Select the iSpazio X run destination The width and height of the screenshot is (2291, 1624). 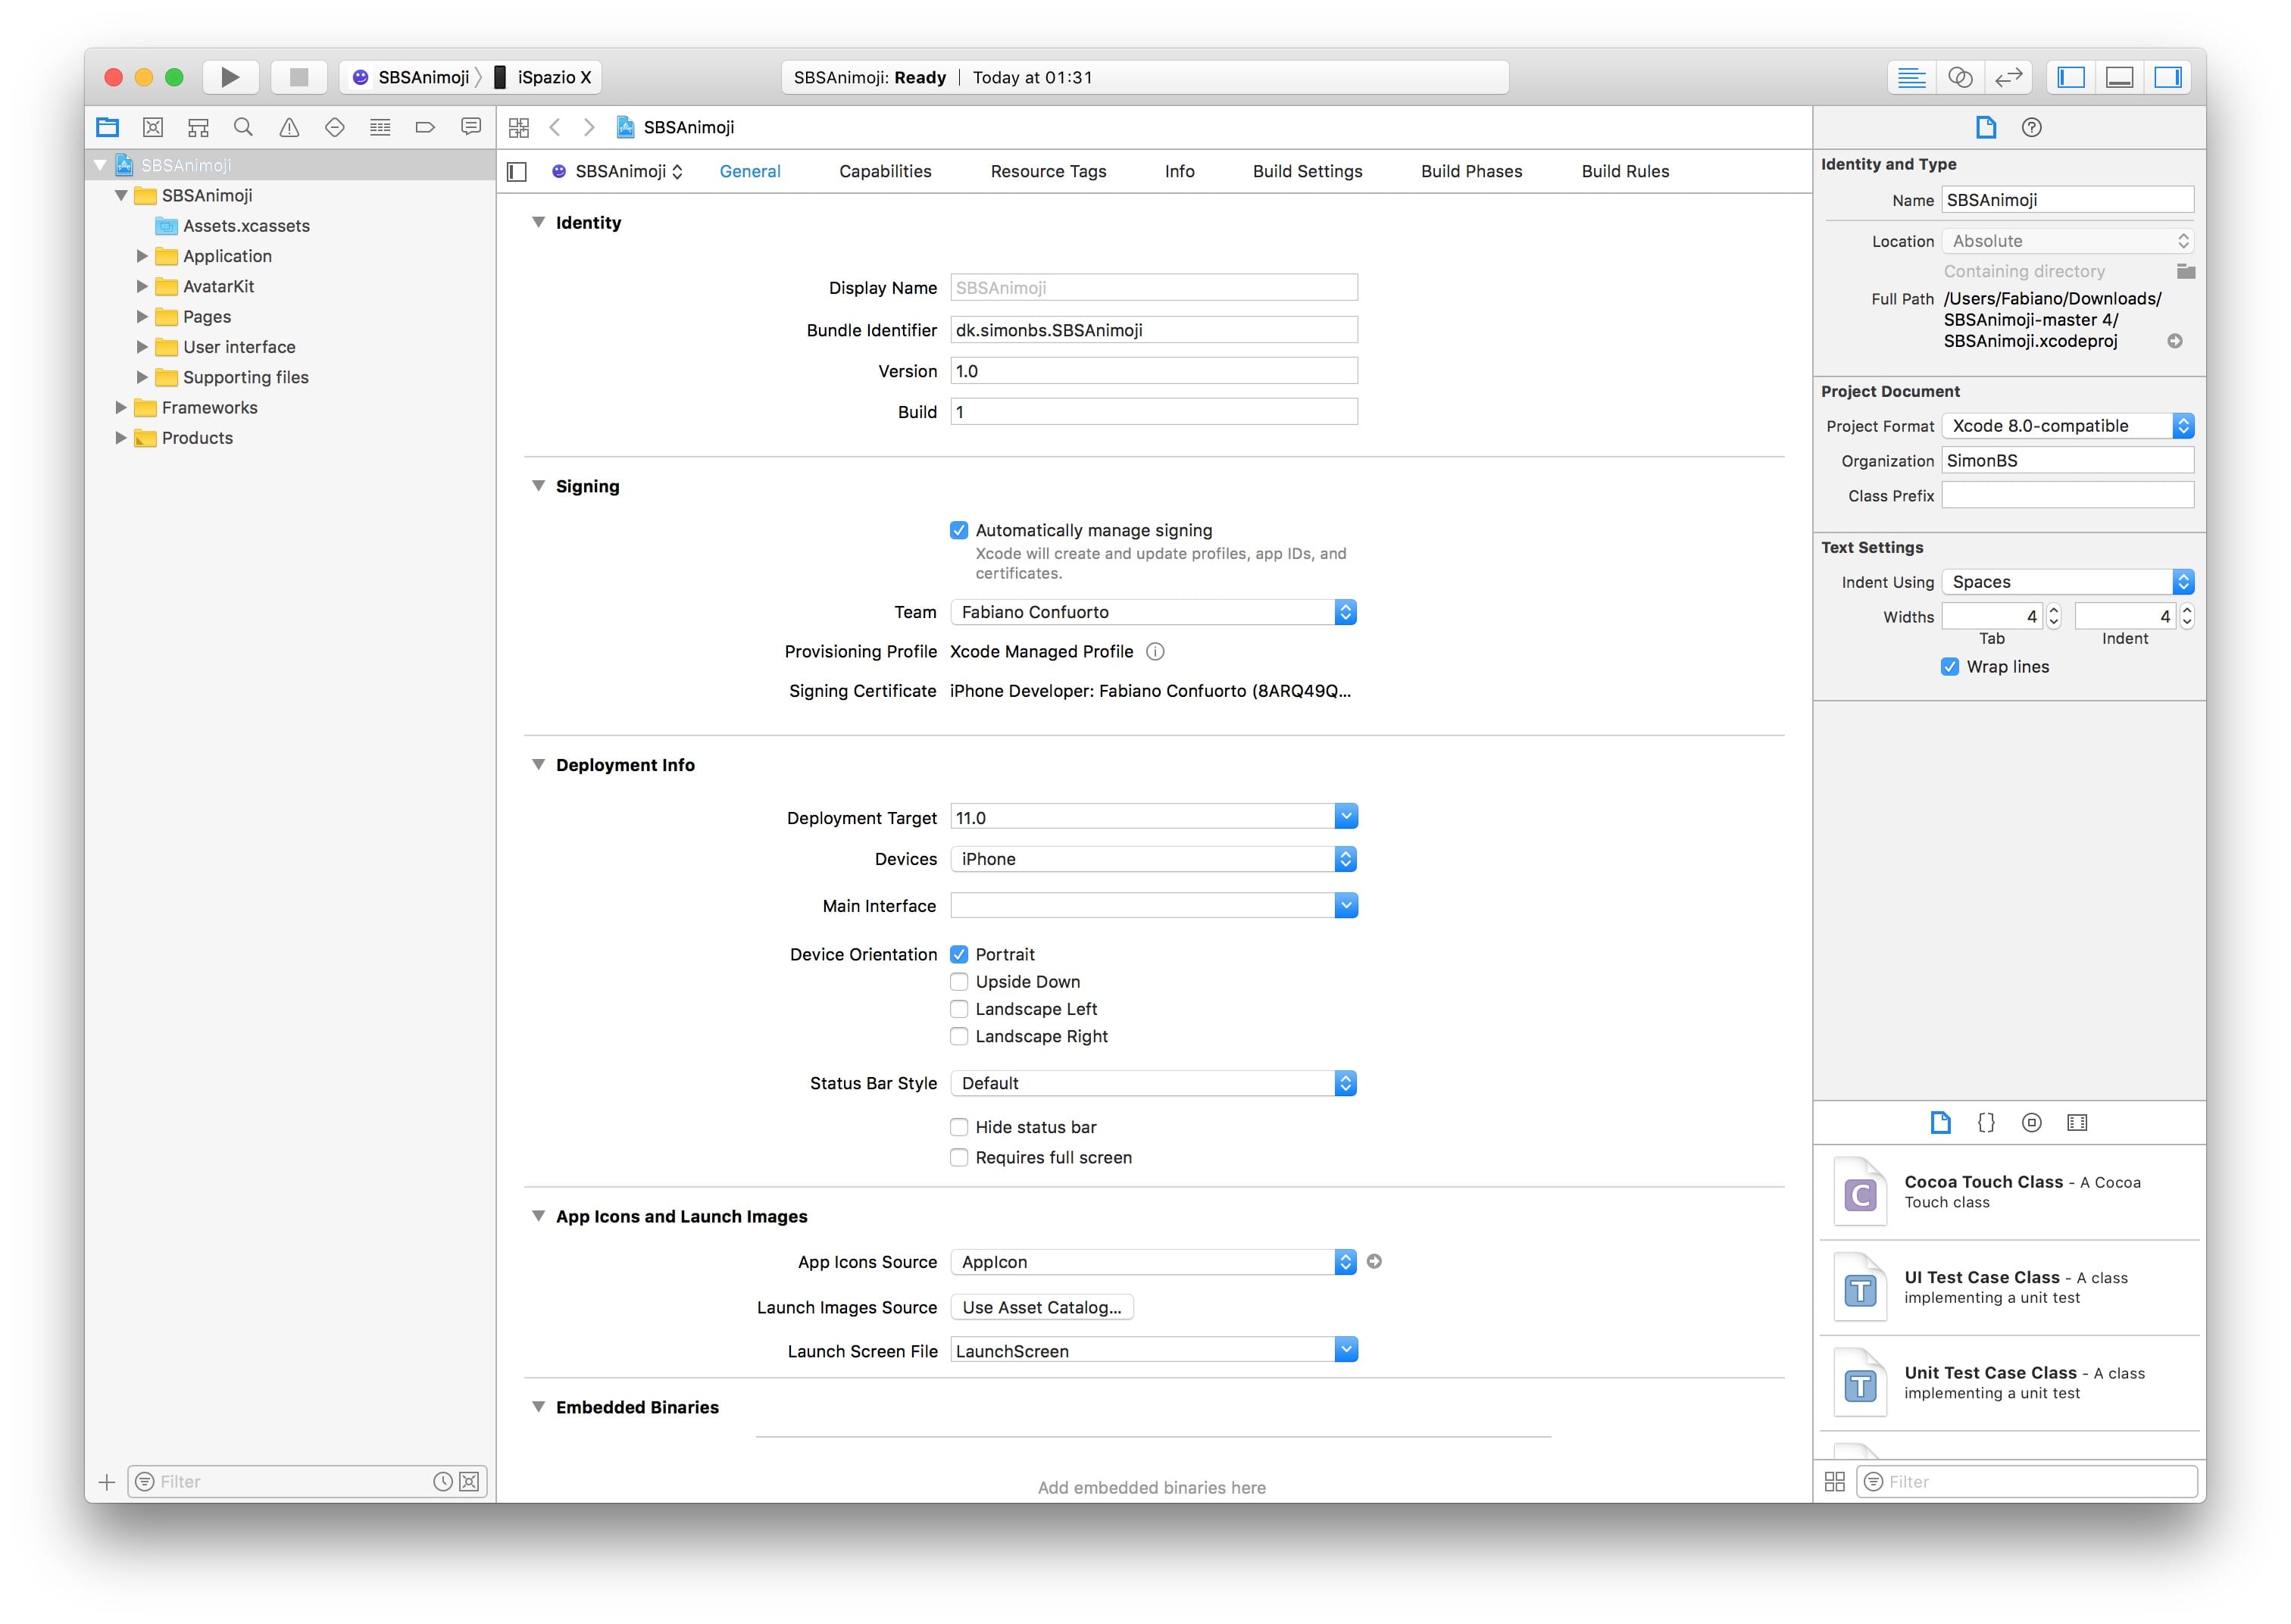coord(543,77)
